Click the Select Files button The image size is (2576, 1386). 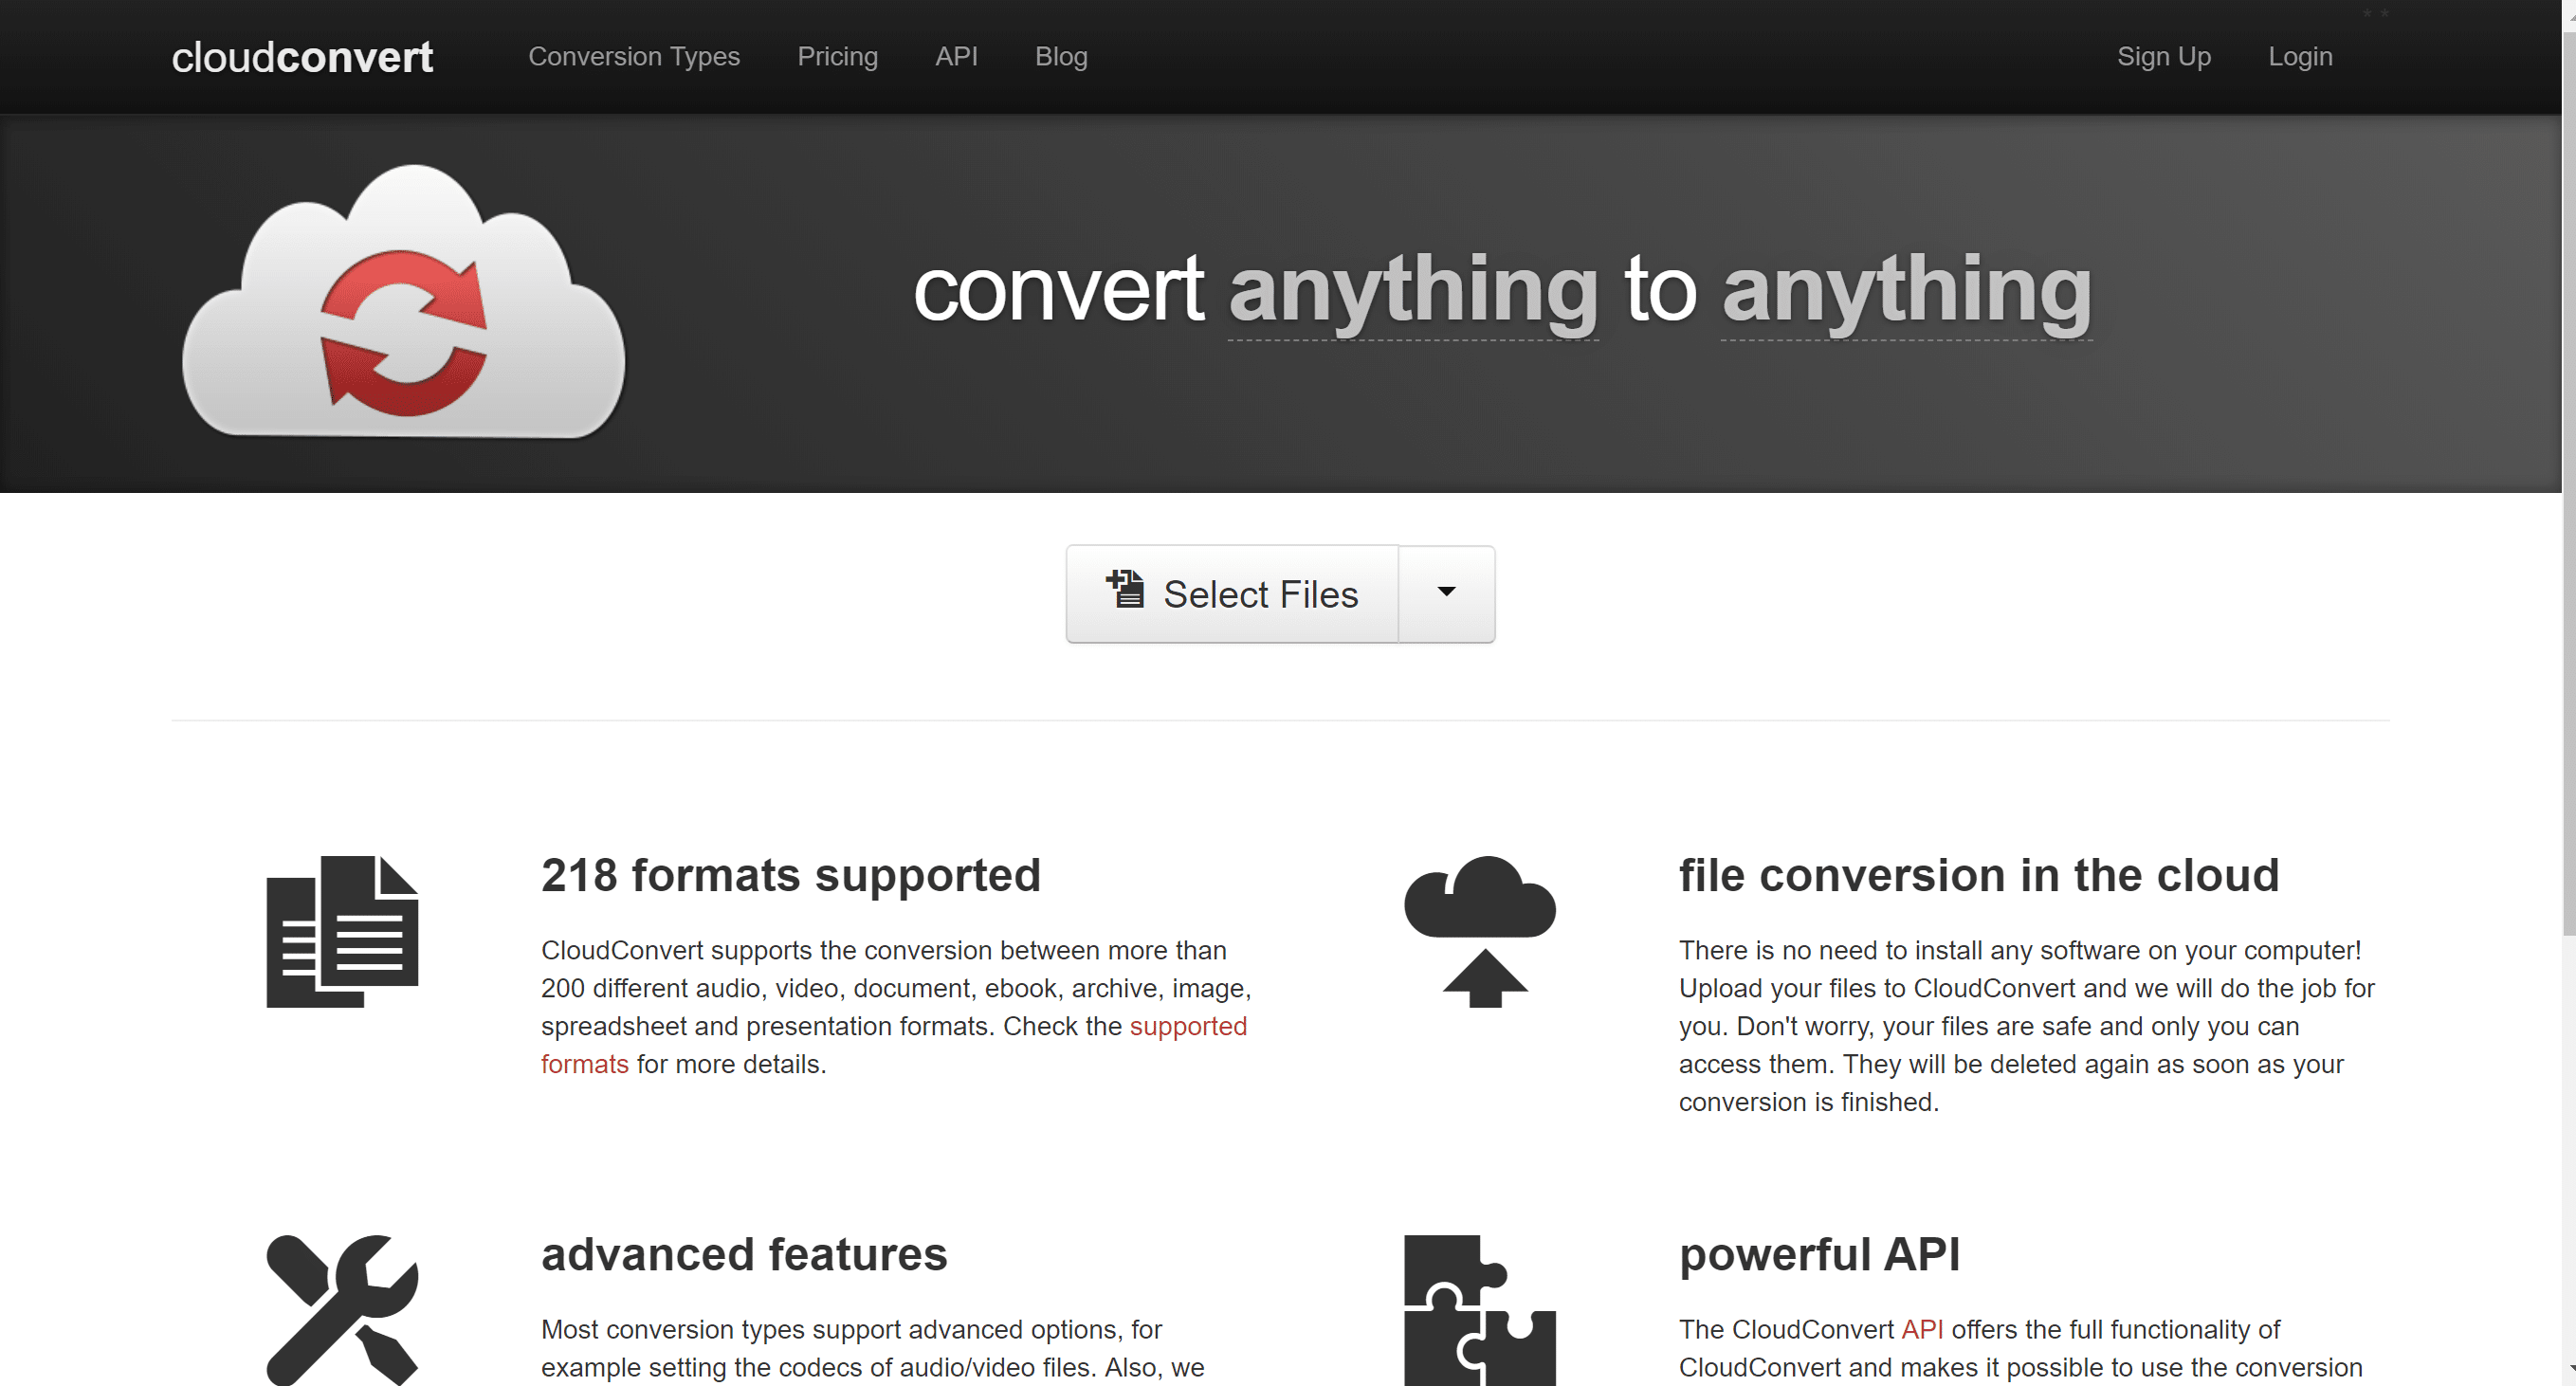(x=1232, y=594)
